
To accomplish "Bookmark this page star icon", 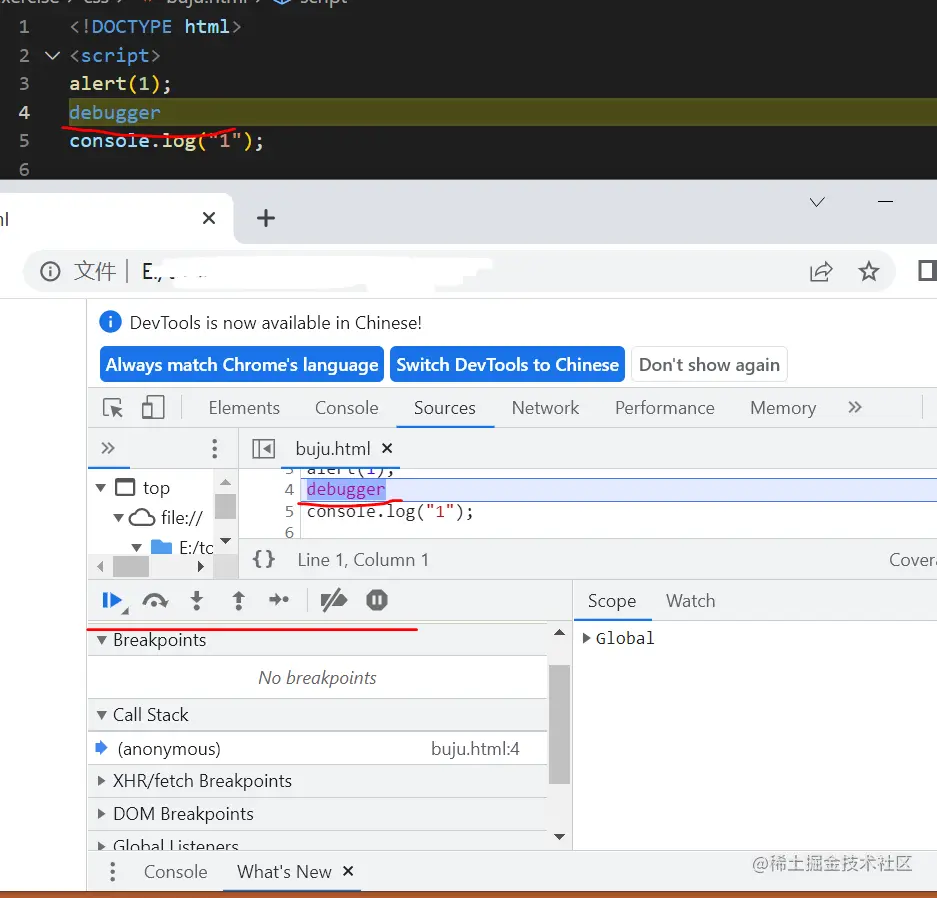I will tap(869, 272).
